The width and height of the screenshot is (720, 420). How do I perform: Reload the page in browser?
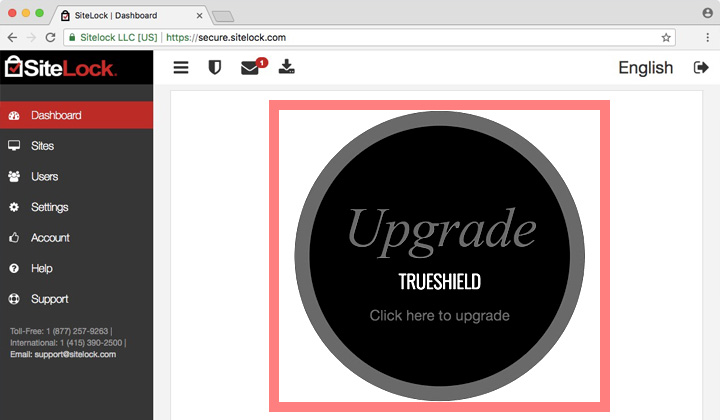click(51, 38)
